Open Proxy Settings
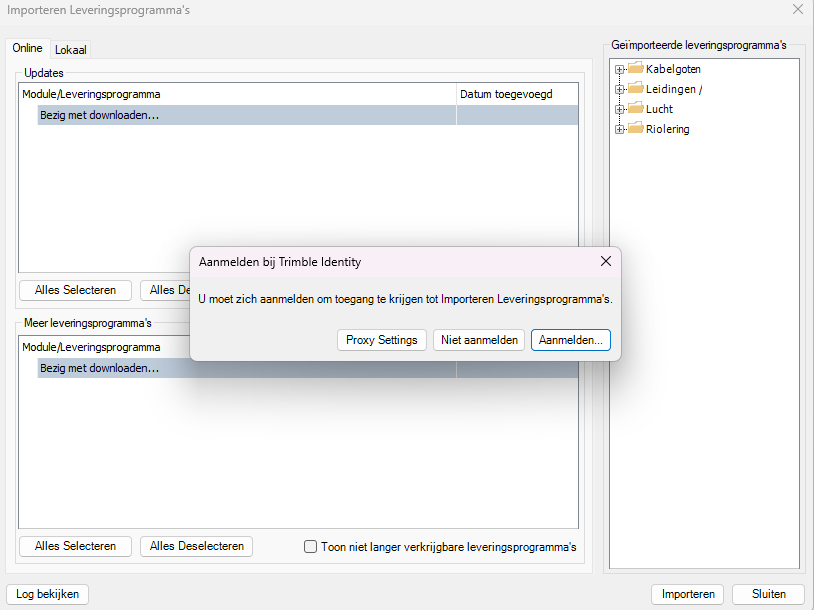The width and height of the screenshot is (814, 610). [382, 340]
